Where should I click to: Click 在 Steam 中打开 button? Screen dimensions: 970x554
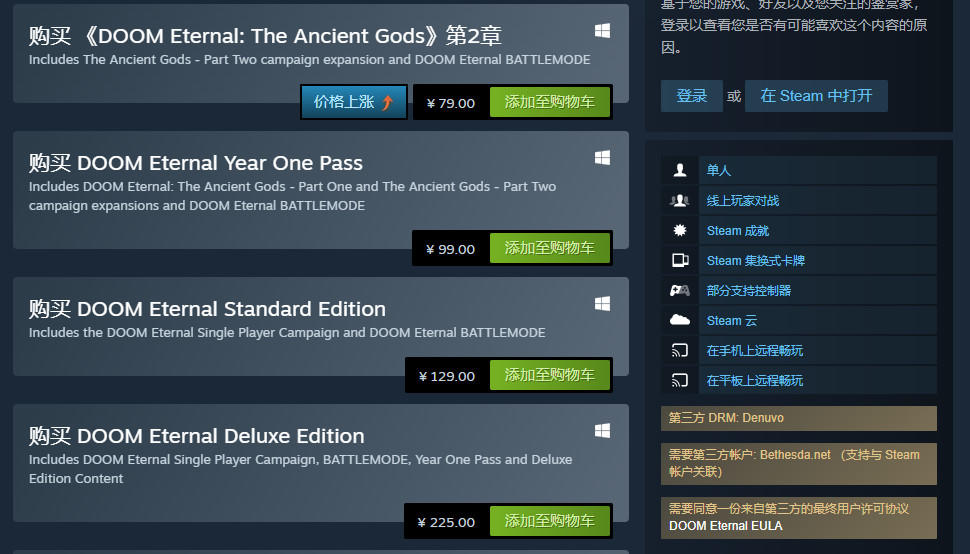[816, 96]
